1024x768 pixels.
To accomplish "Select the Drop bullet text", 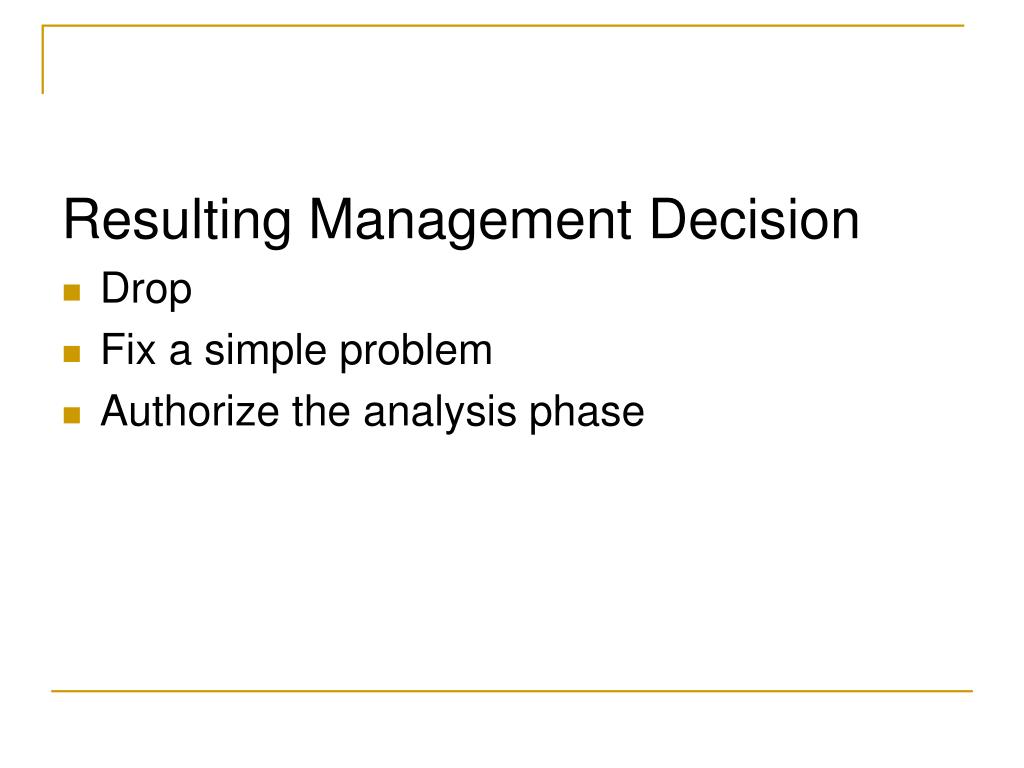I will (146, 289).
